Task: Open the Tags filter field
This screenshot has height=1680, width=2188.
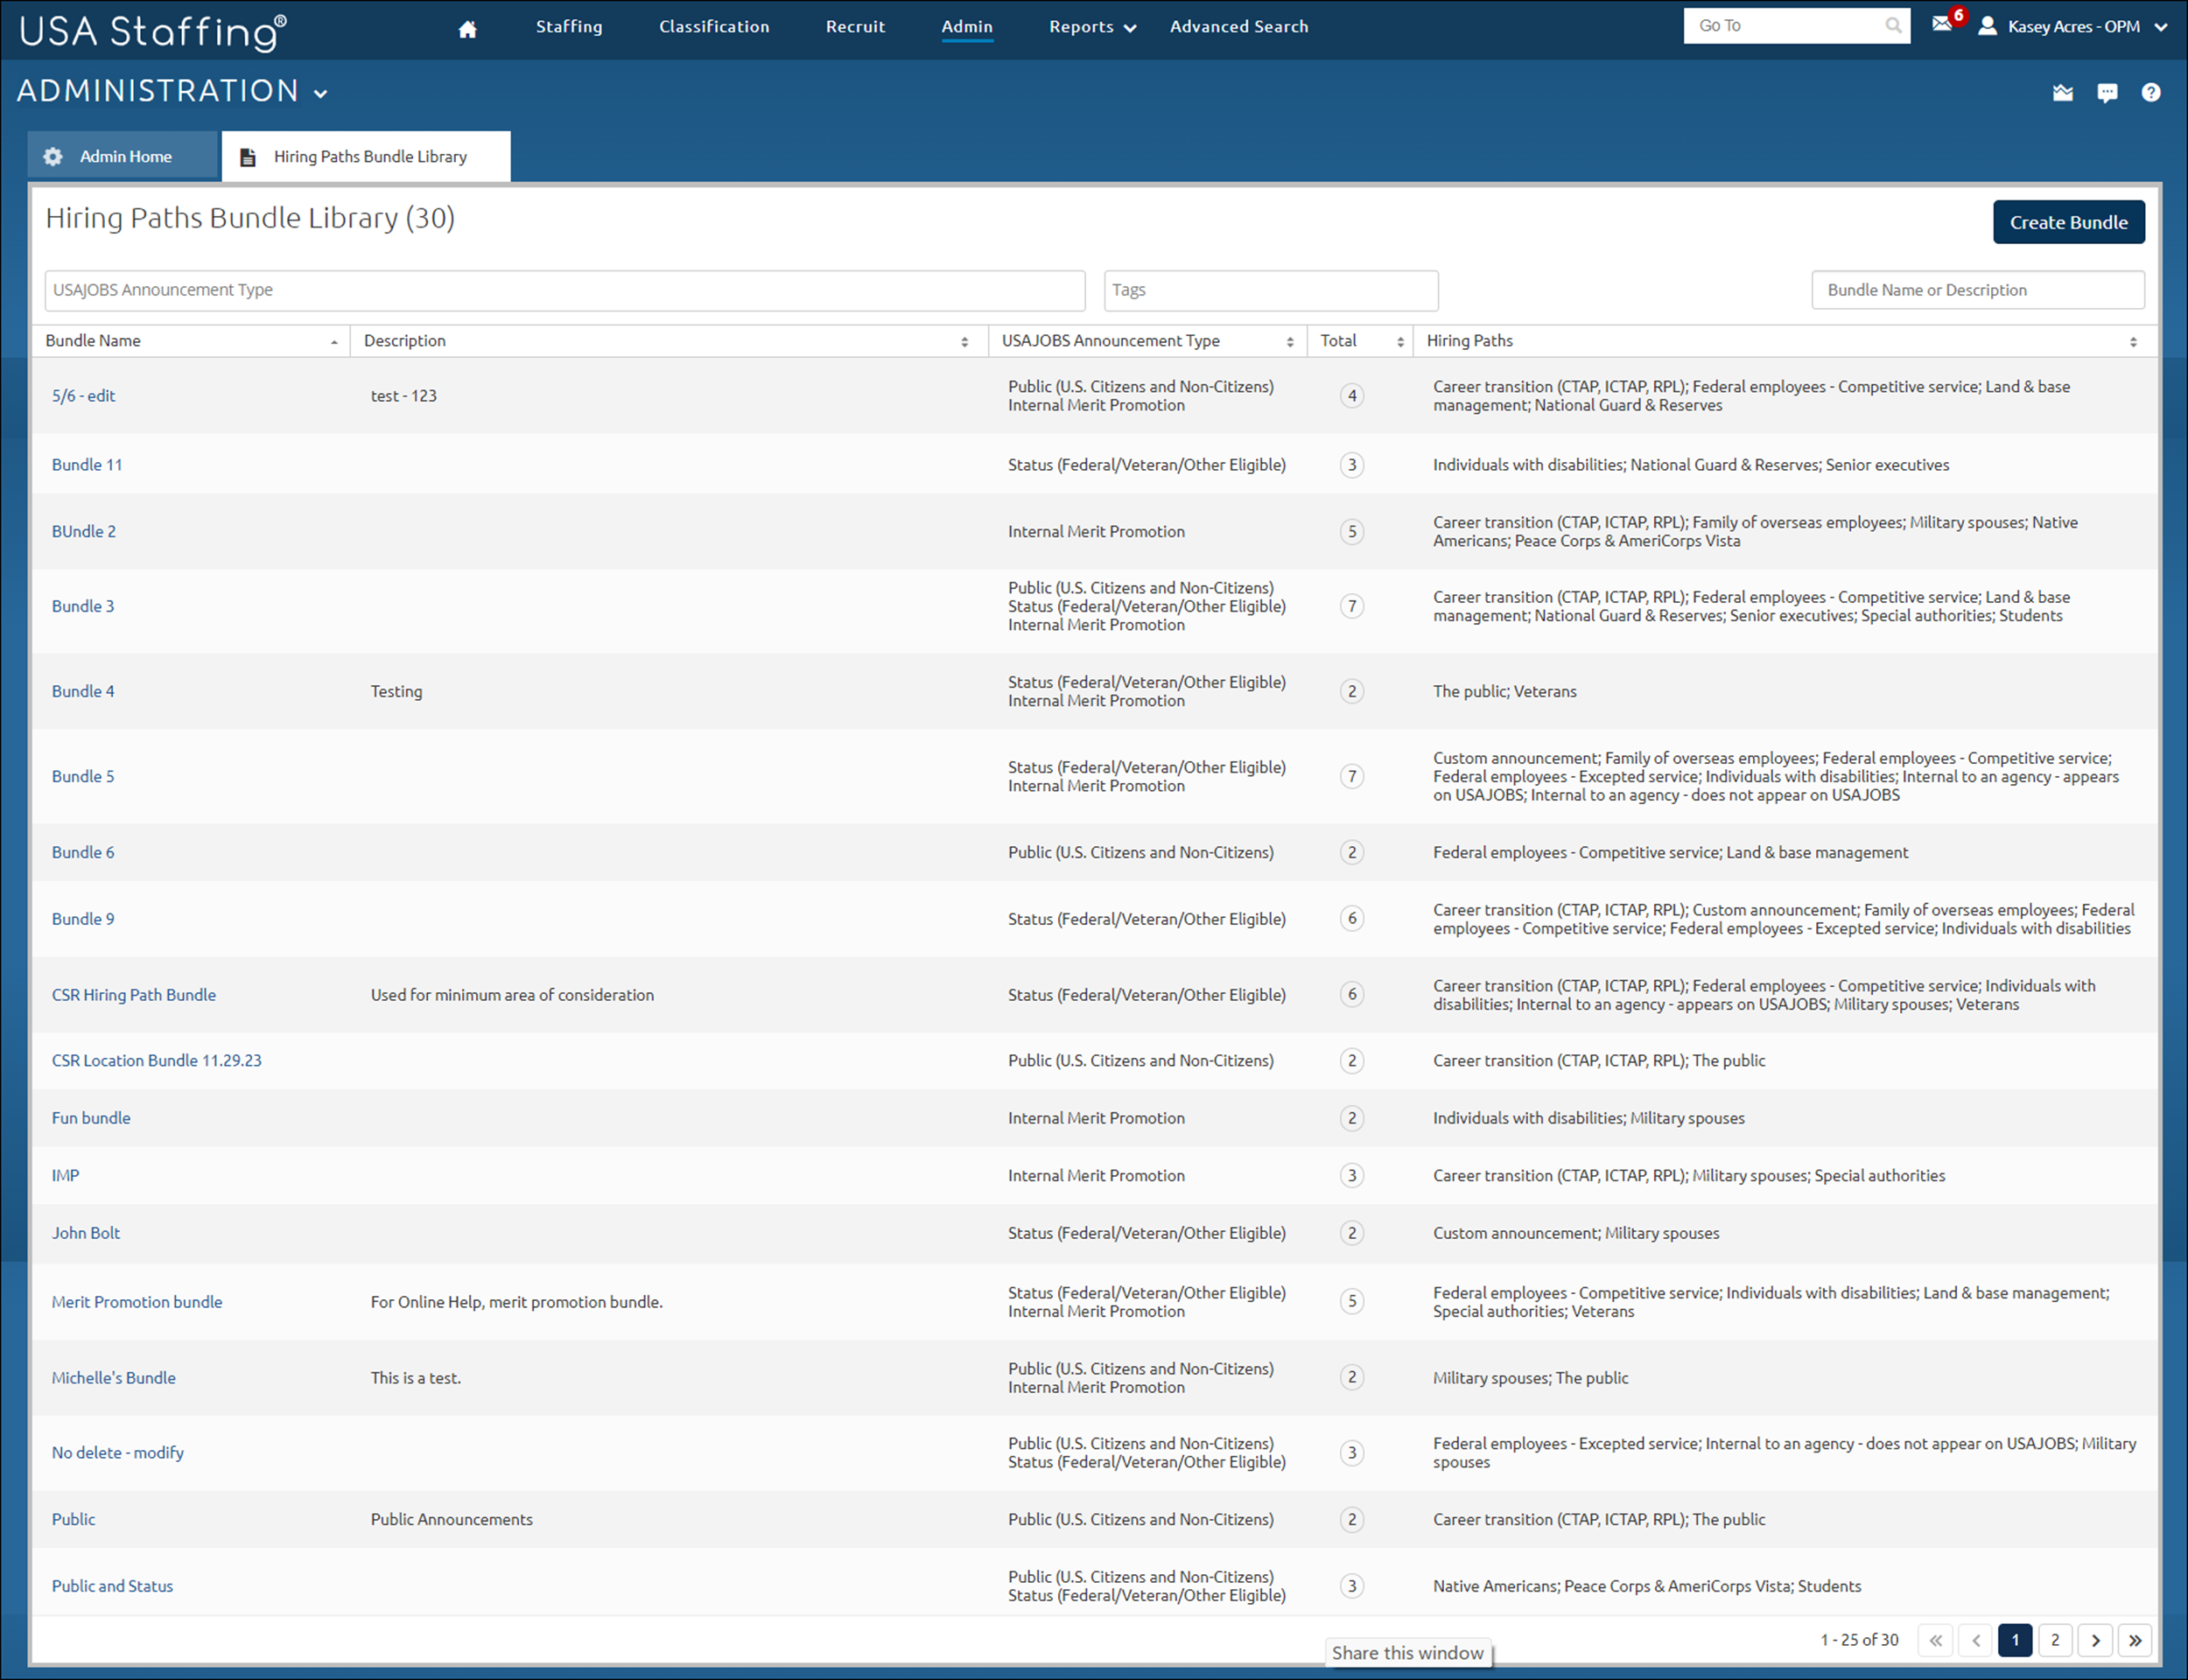Action: point(1271,290)
